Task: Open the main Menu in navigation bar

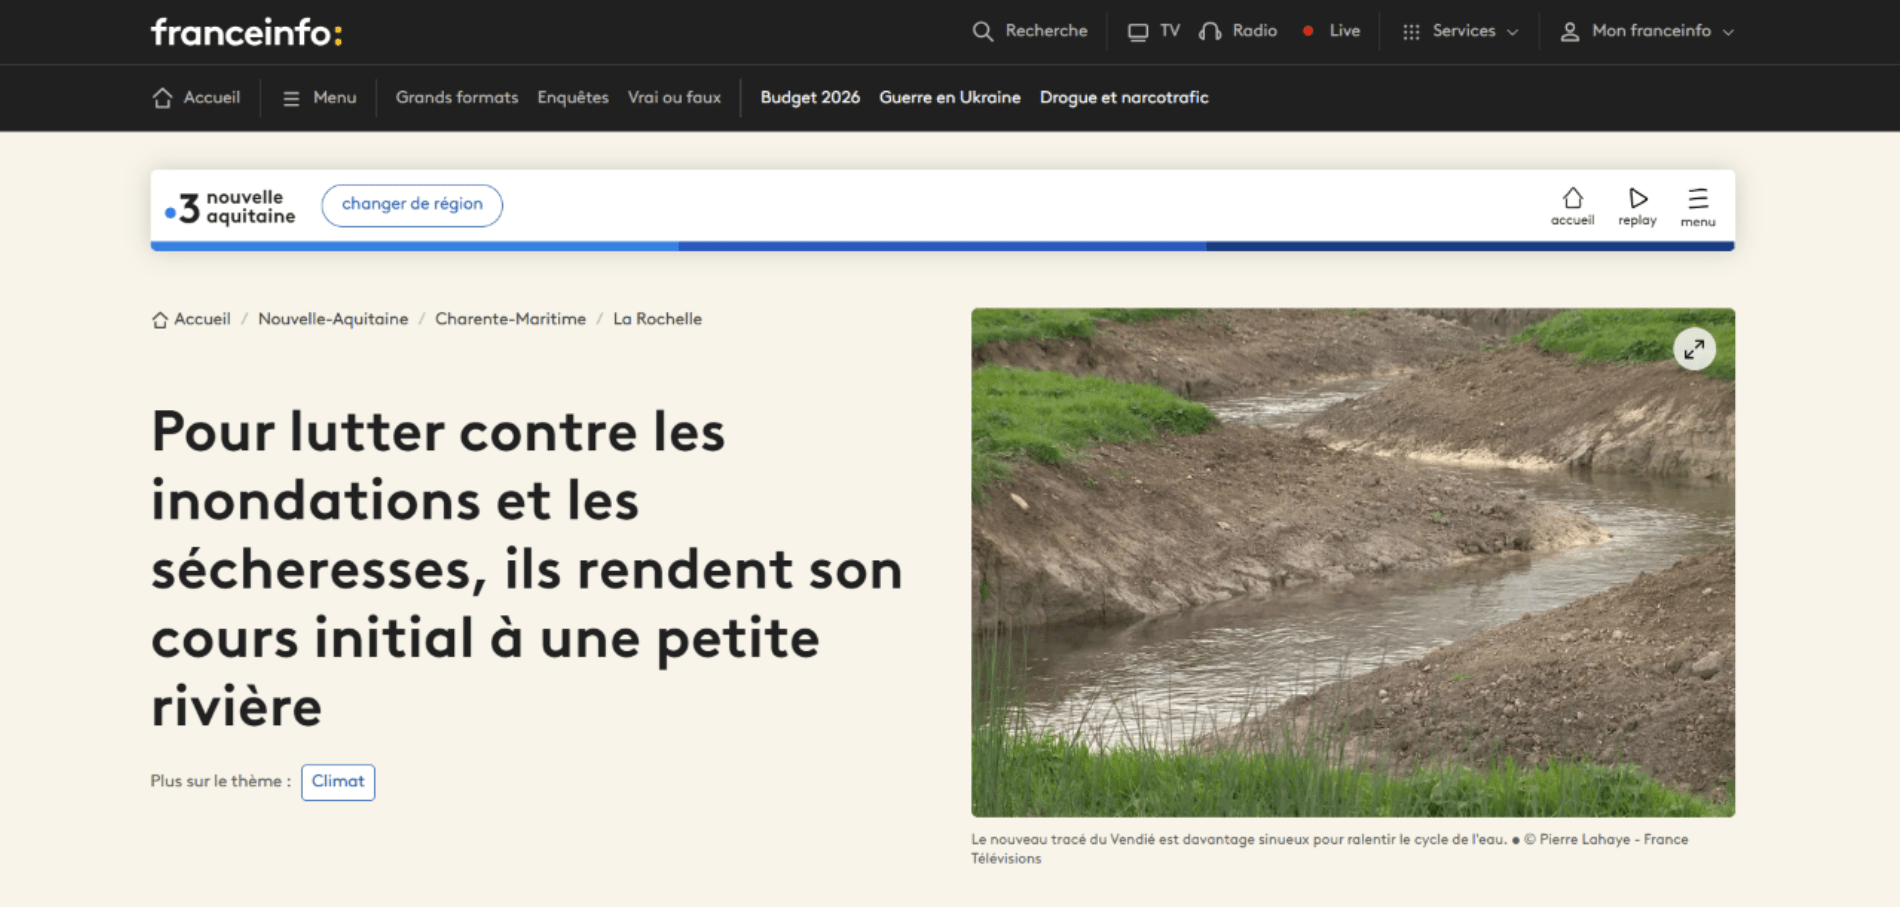Action: [319, 98]
